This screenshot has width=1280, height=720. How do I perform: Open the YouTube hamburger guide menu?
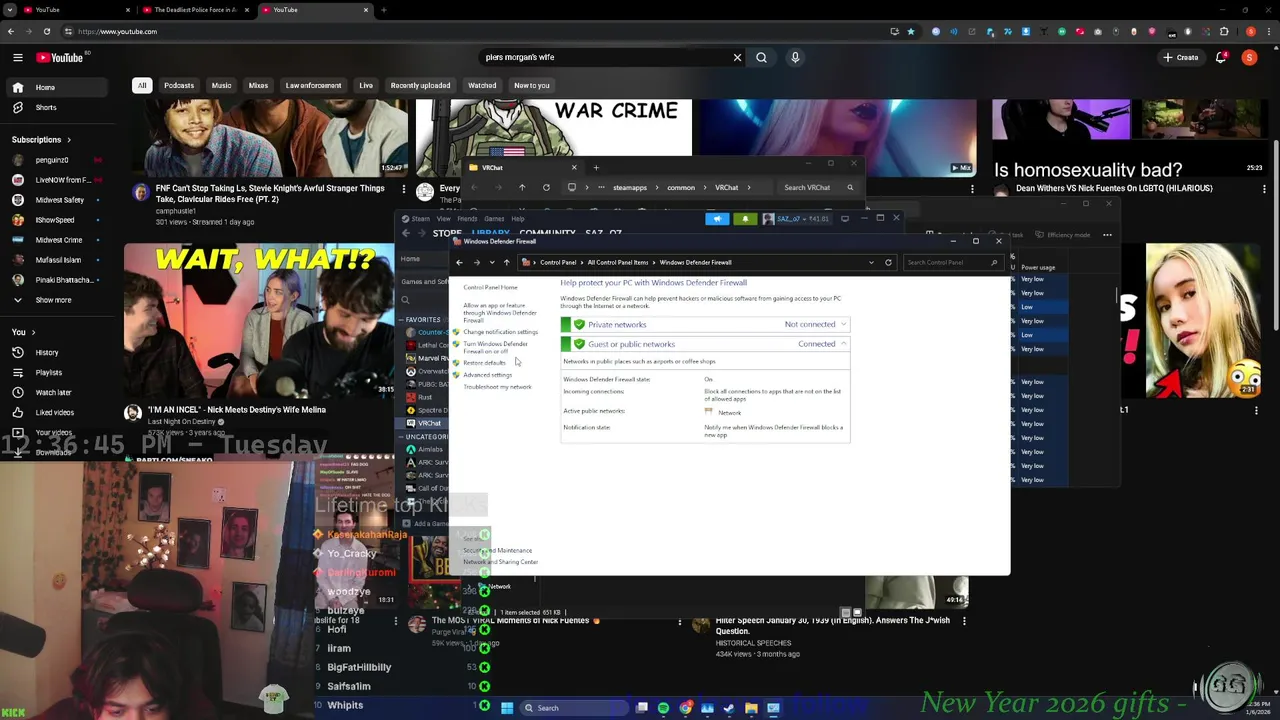17,57
